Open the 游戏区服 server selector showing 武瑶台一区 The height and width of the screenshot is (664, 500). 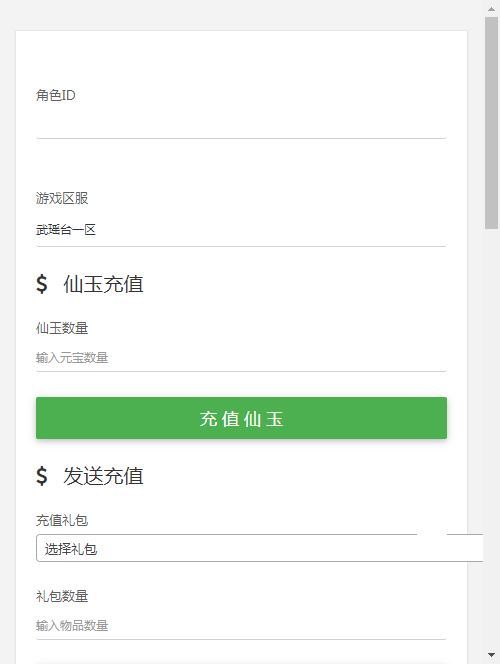pyautogui.click(x=241, y=230)
